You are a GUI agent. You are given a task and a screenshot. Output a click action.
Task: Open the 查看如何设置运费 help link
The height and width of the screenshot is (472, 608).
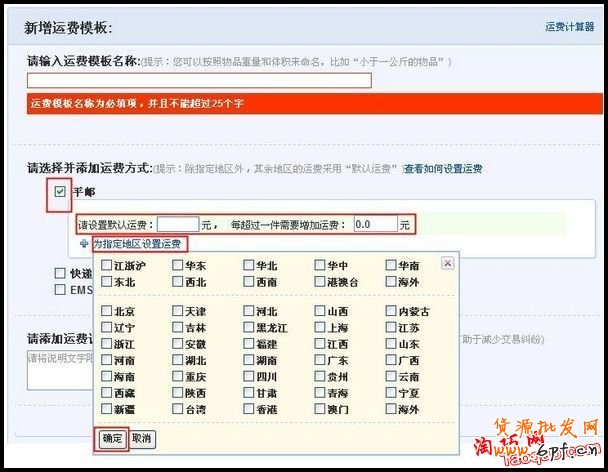[443, 169]
